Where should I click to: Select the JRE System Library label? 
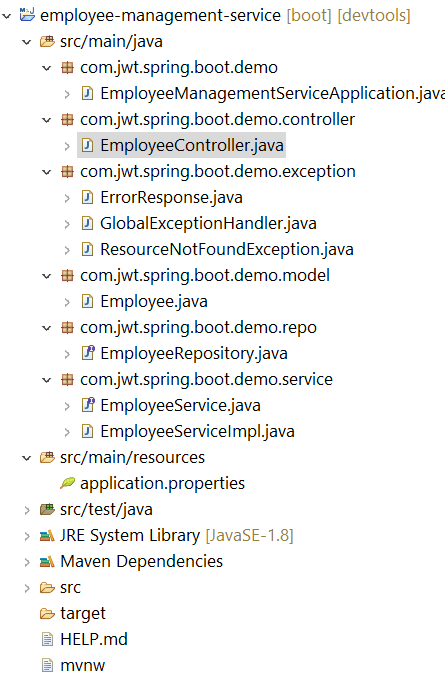pyautogui.click(x=130, y=536)
